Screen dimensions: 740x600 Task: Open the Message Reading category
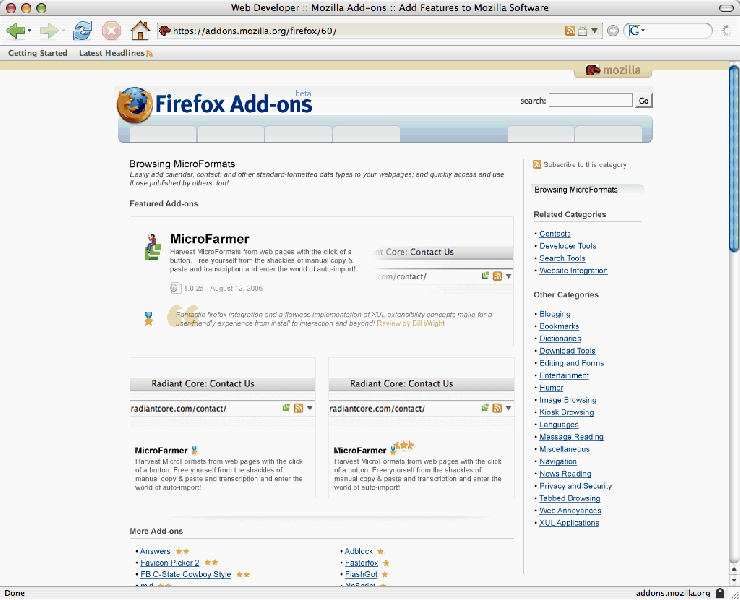point(571,437)
